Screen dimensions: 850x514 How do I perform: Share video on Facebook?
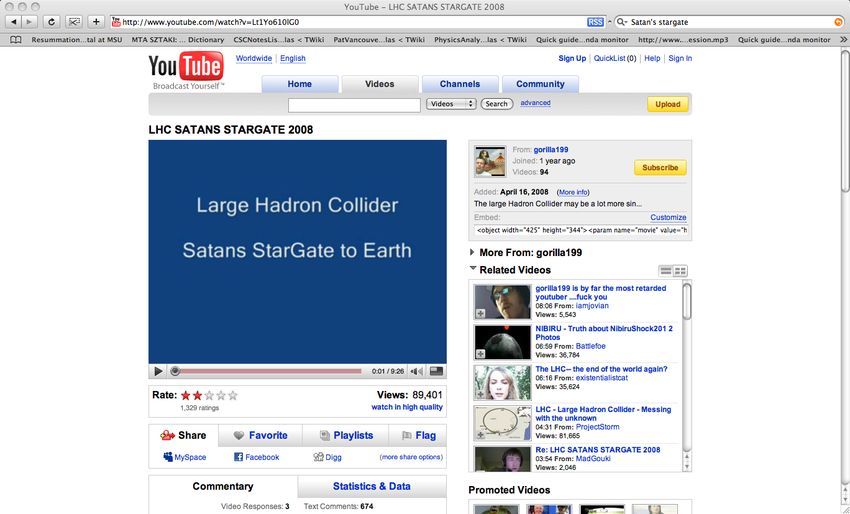pos(256,457)
